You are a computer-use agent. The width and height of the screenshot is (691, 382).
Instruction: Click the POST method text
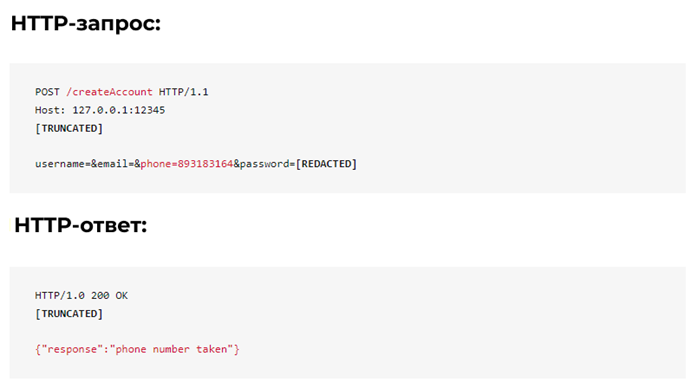47,92
